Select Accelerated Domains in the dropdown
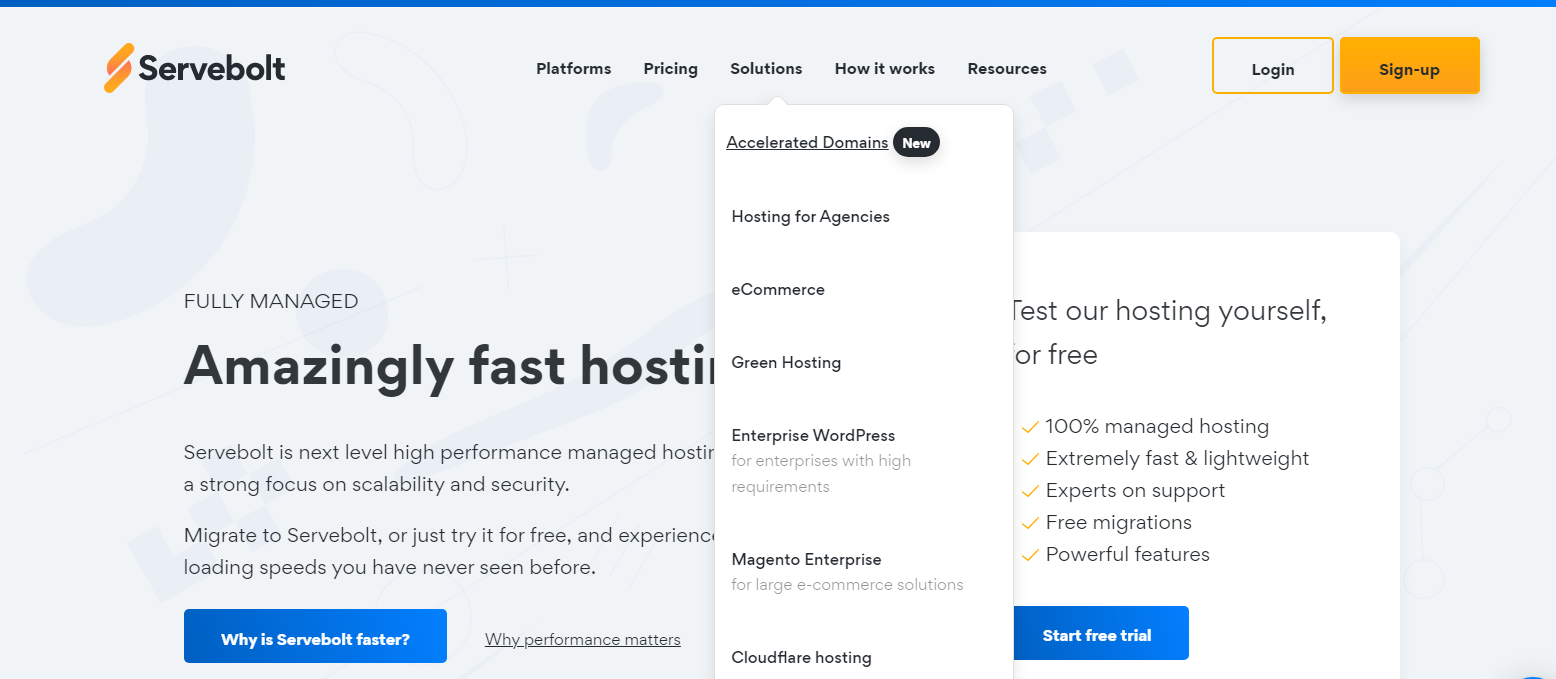Screen dimensions: 1556x679 tap(807, 143)
